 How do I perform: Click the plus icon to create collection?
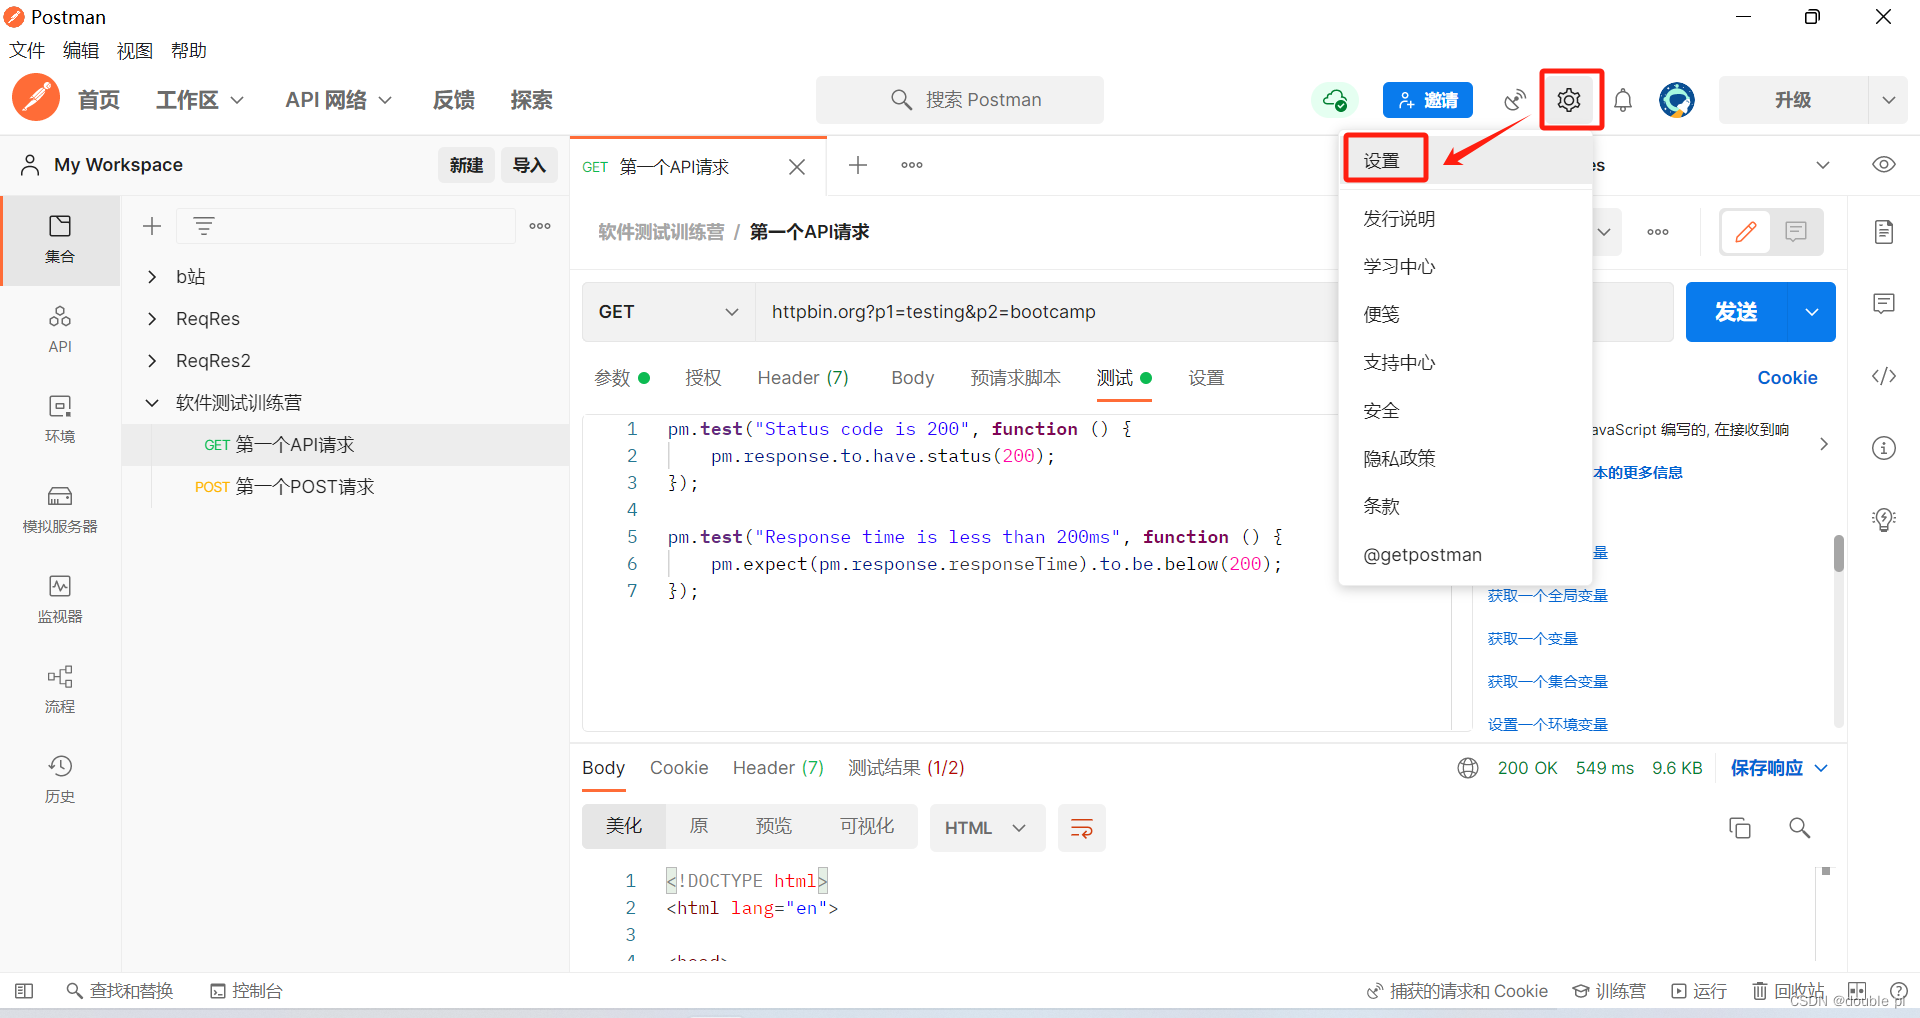coord(152,226)
